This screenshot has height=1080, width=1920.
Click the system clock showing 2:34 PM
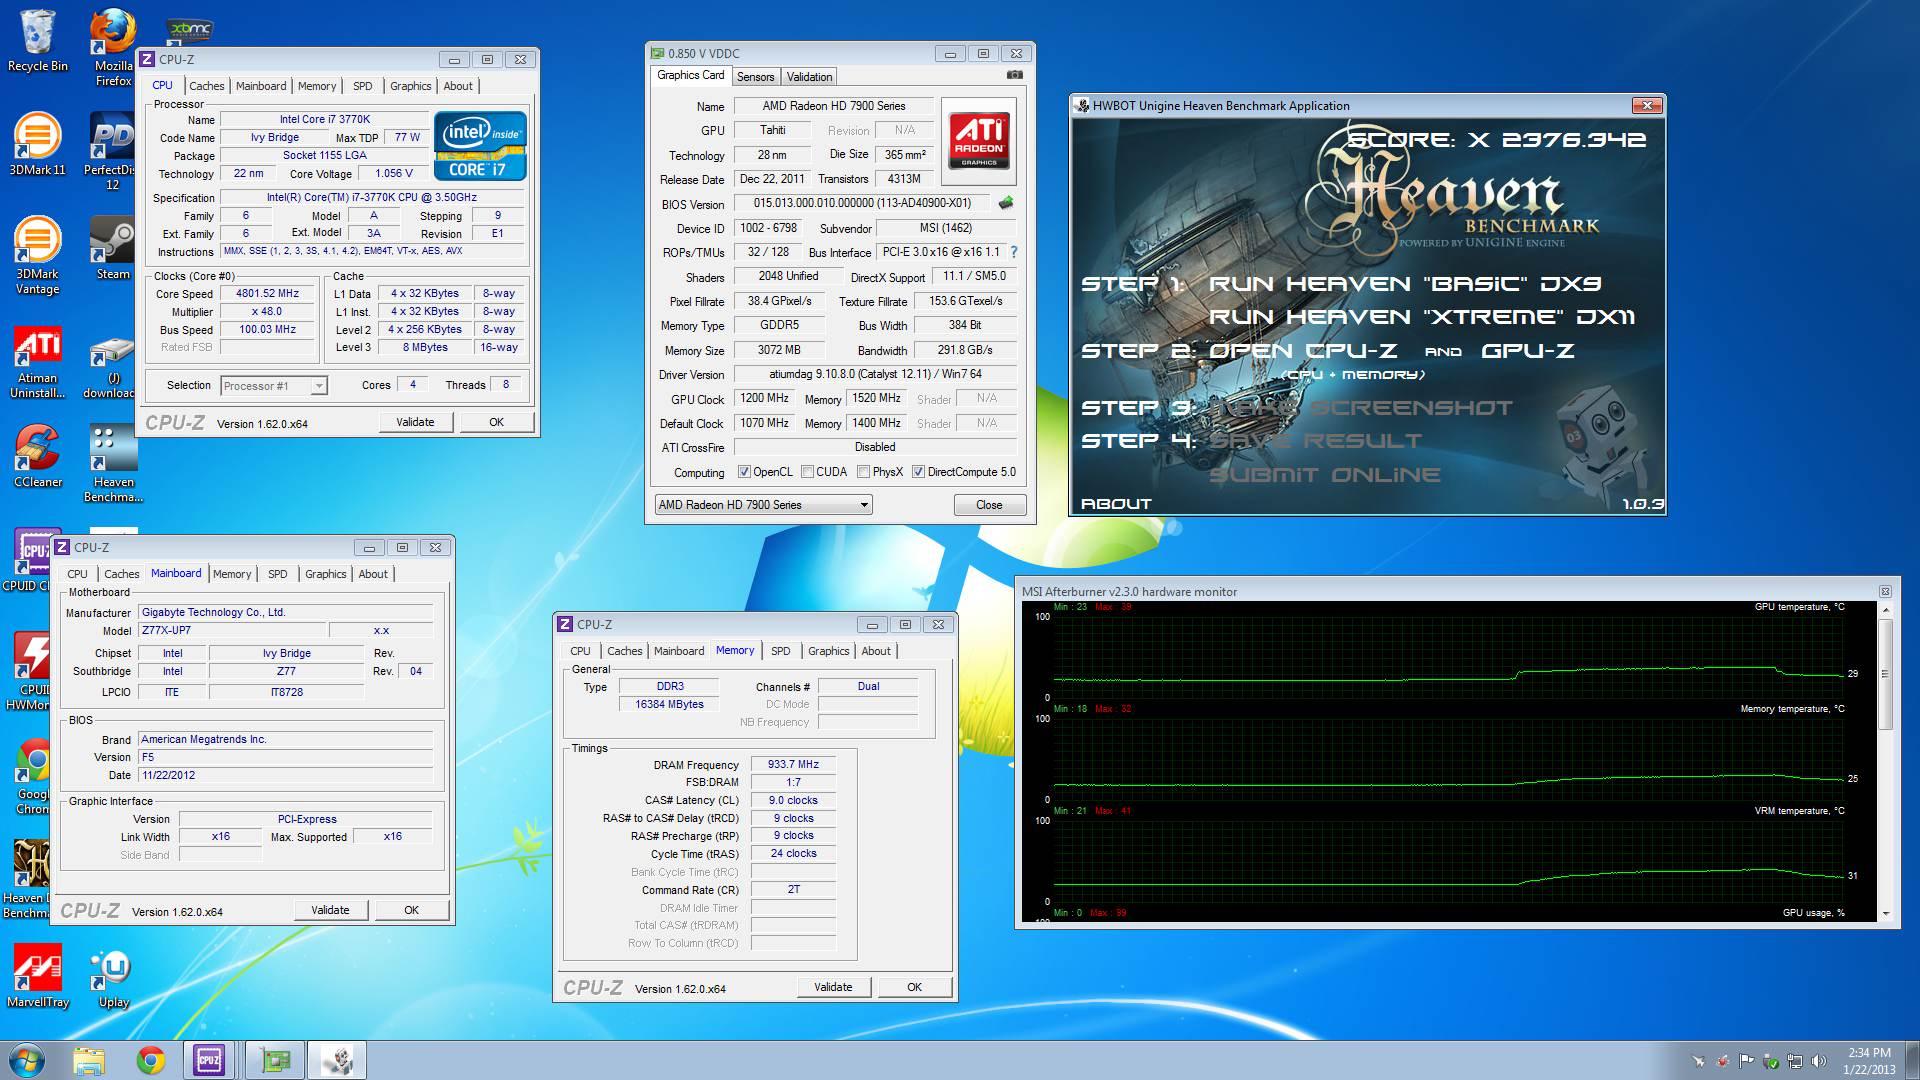pyautogui.click(x=1869, y=1053)
